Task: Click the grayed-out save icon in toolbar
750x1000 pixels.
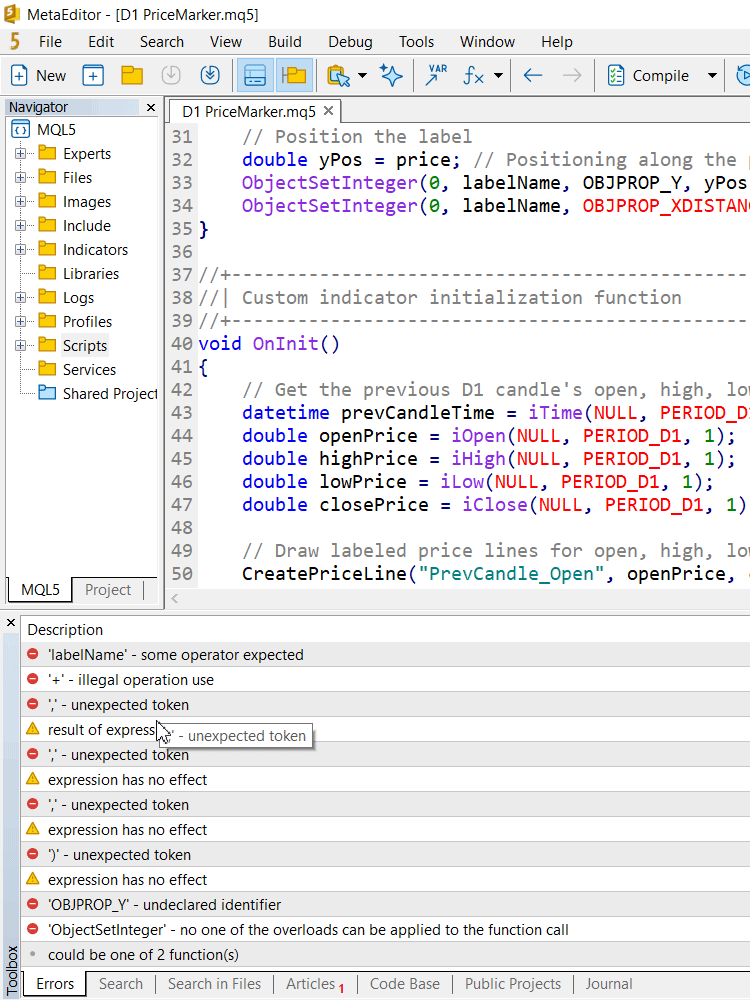Action: [x=171, y=75]
